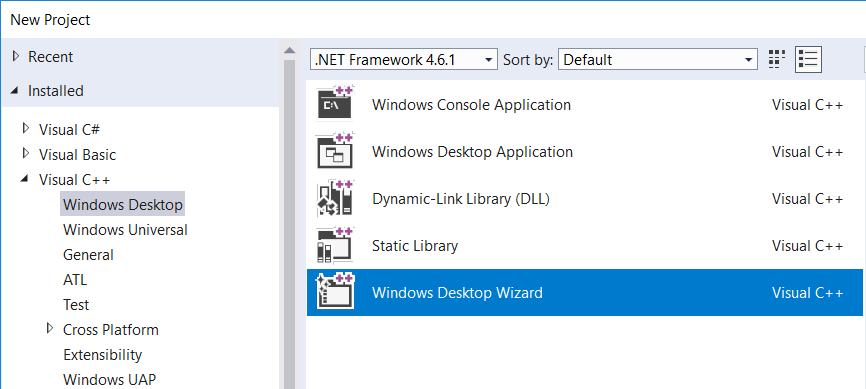Click the Static Library project icon
Viewport: 866px width, 389px height.
click(335, 245)
